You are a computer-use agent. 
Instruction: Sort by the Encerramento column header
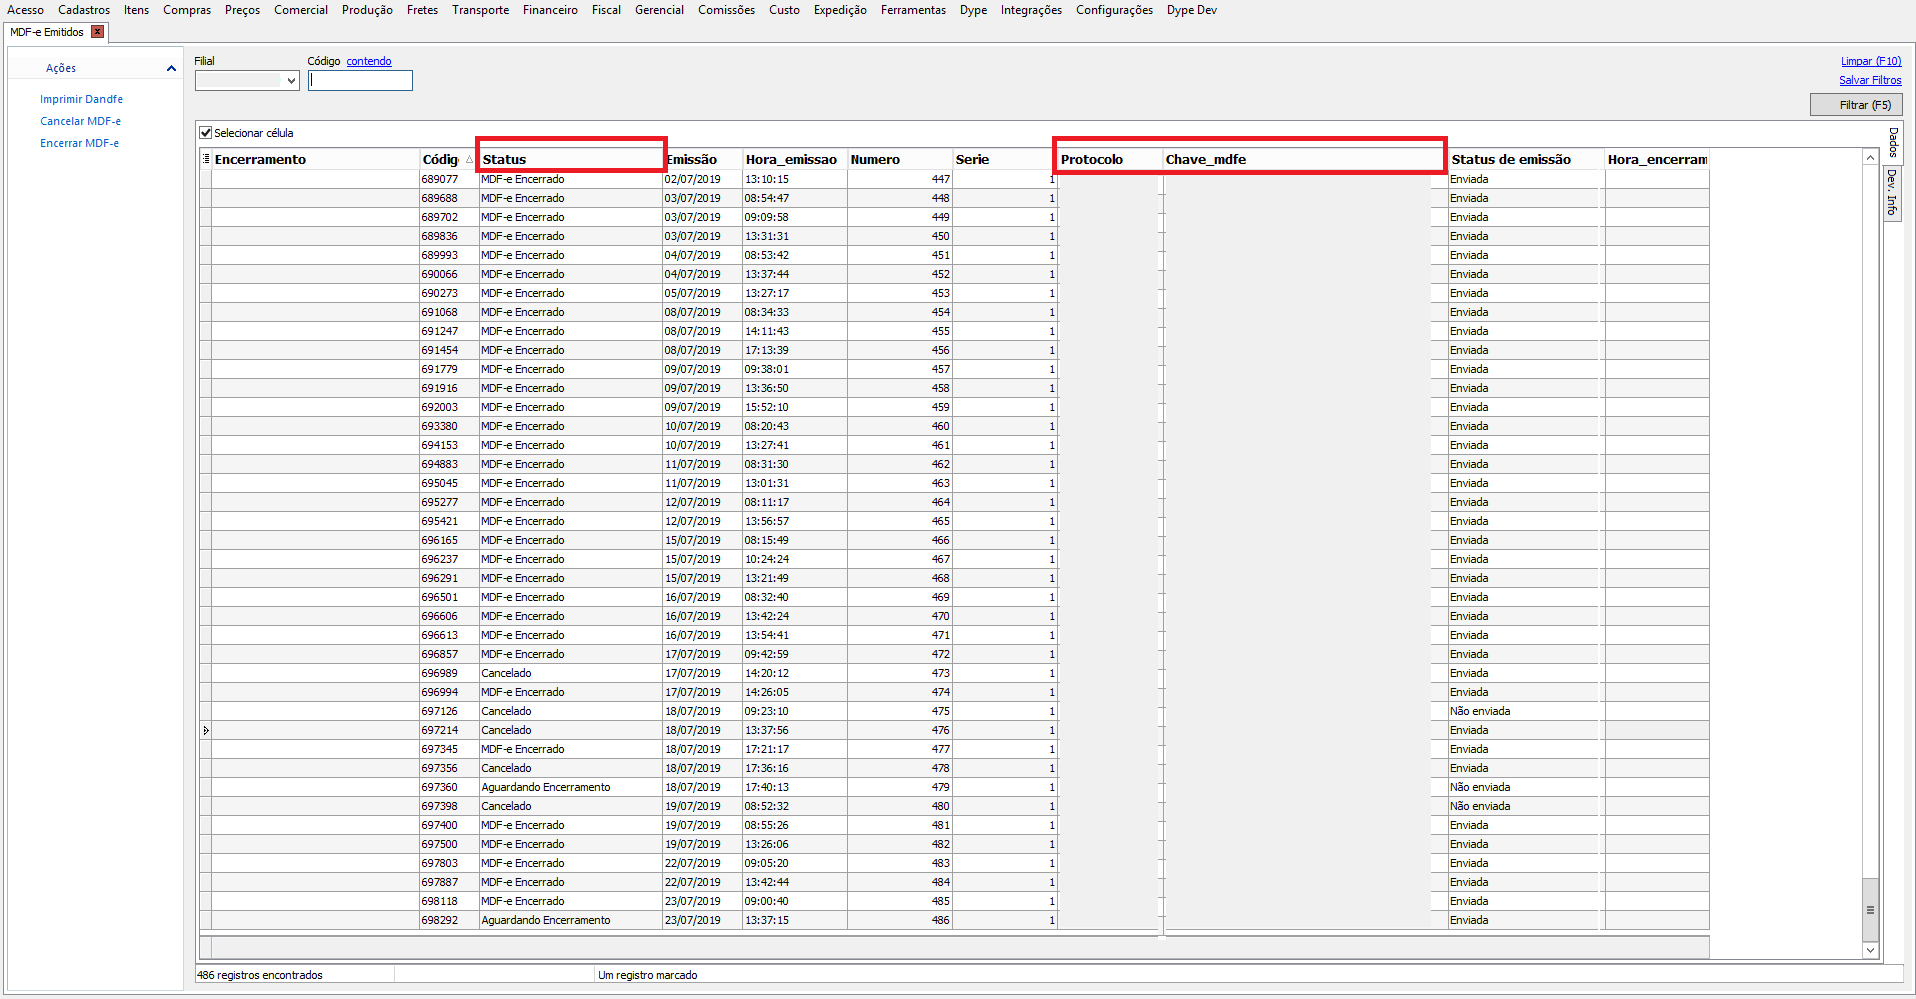click(316, 160)
